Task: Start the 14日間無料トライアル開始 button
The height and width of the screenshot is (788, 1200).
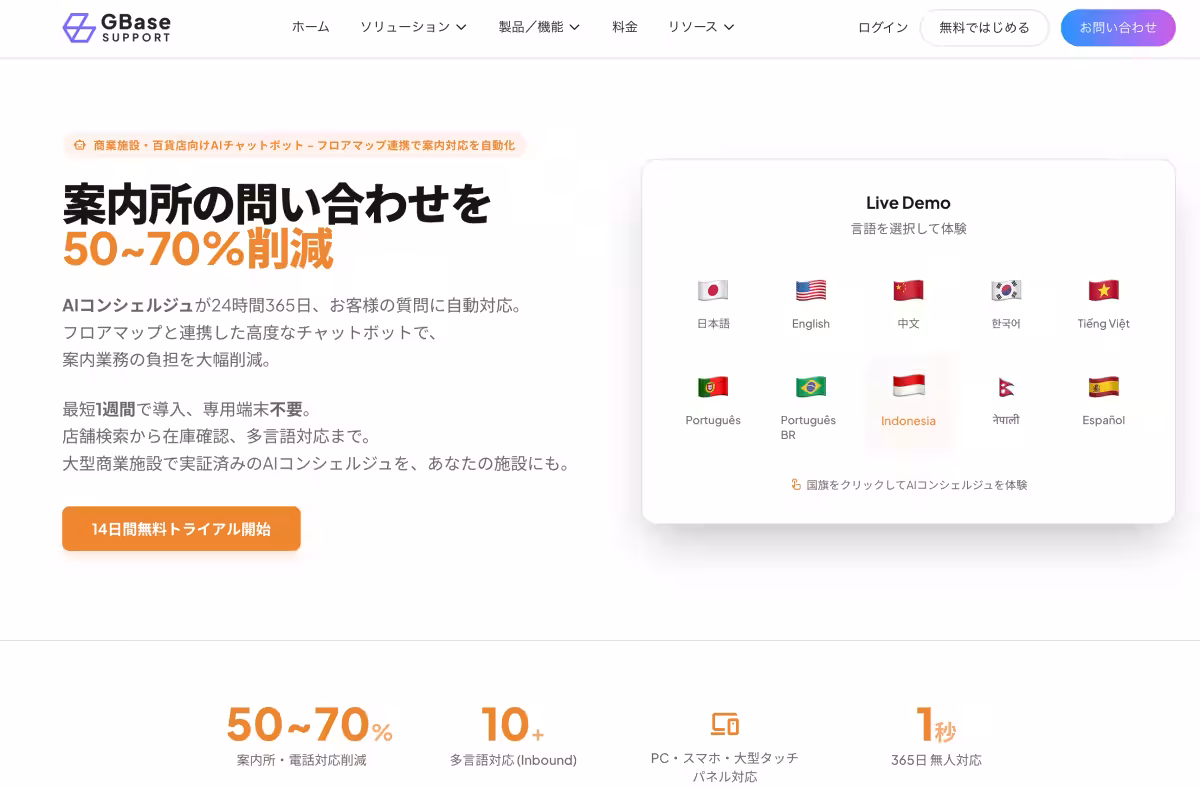Action: pos(181,529)
